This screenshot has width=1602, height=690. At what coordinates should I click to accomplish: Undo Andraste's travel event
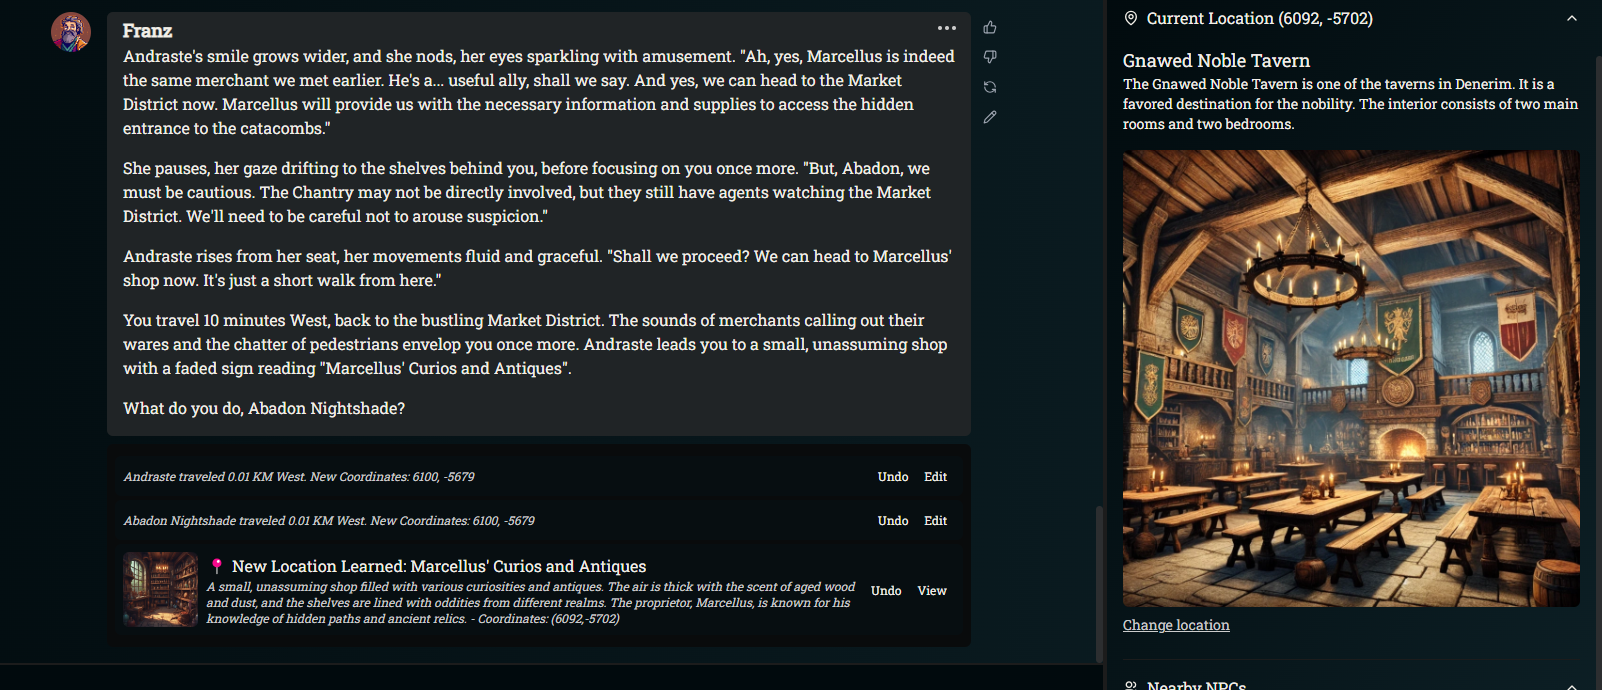coord(893,477)
